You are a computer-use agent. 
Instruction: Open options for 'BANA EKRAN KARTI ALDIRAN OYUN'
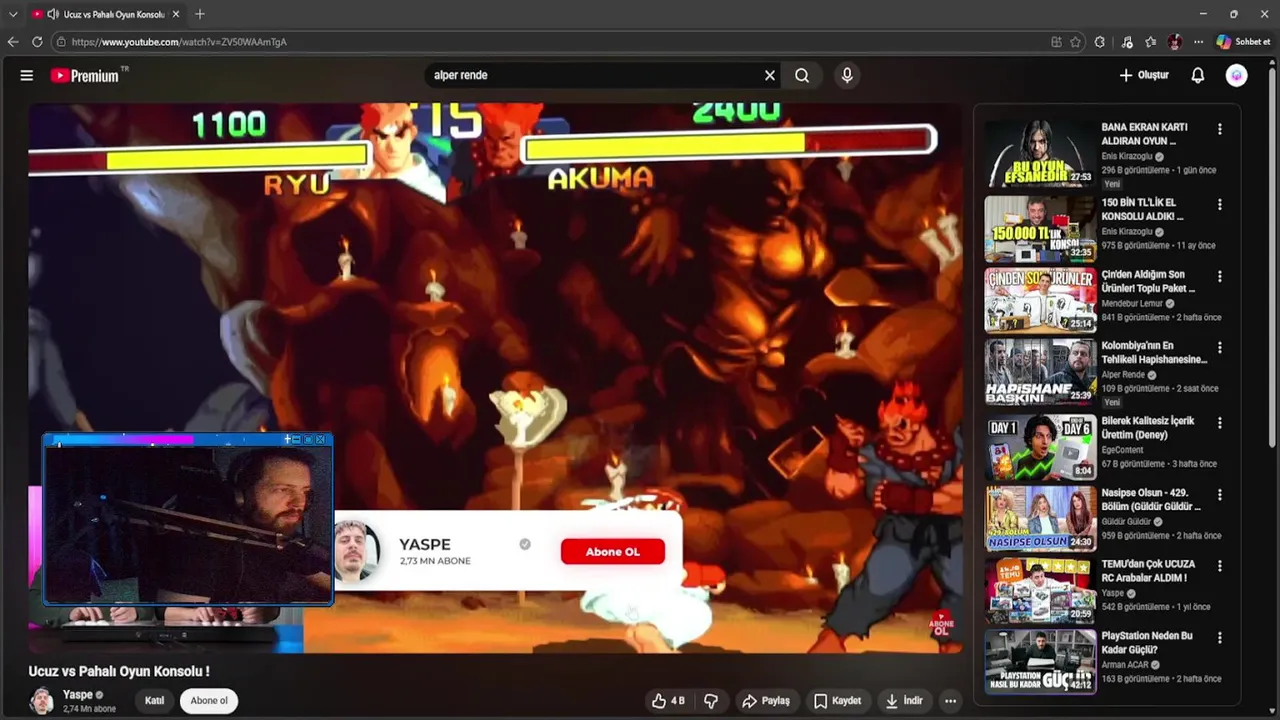1219,129
